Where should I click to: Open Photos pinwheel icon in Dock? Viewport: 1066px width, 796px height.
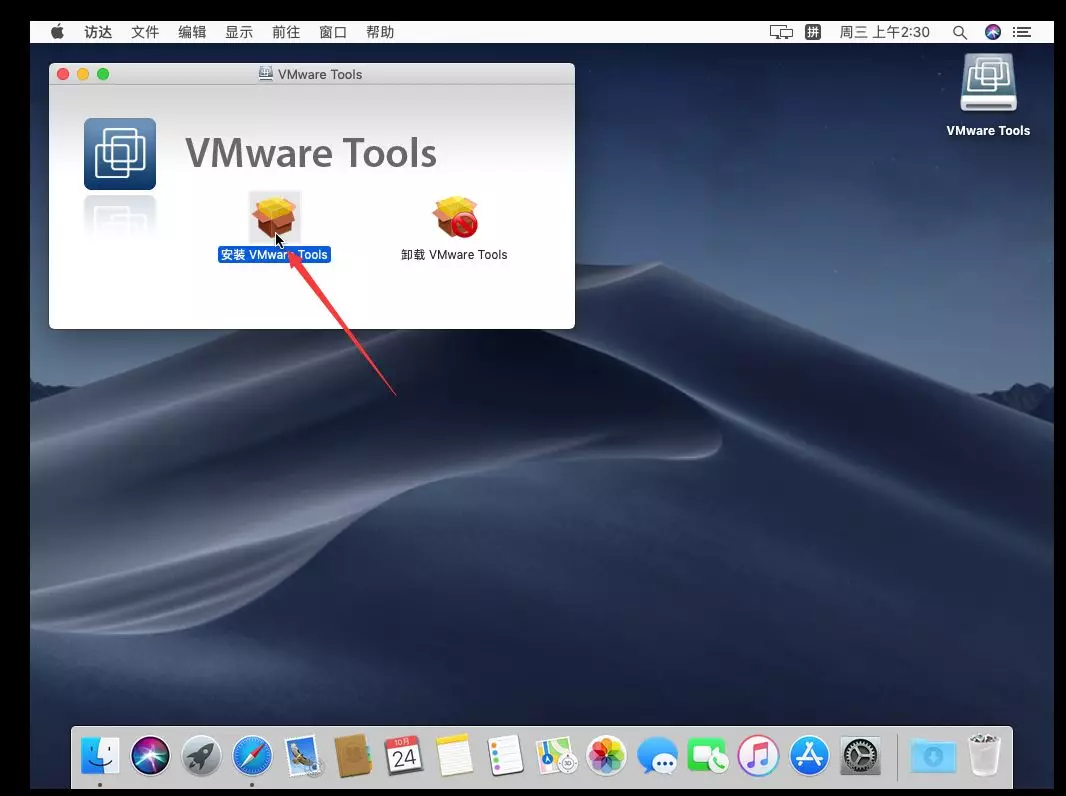coord(606,755)
